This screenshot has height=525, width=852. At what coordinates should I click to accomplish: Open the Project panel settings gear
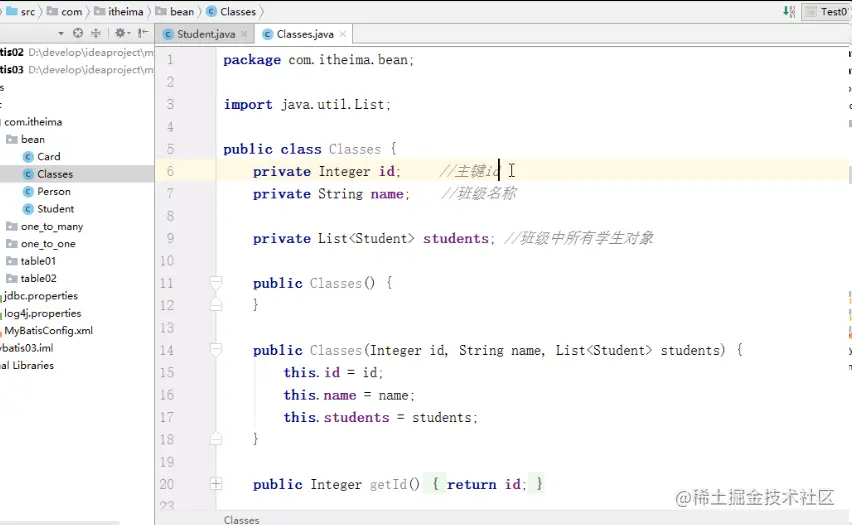coord(122,34)
